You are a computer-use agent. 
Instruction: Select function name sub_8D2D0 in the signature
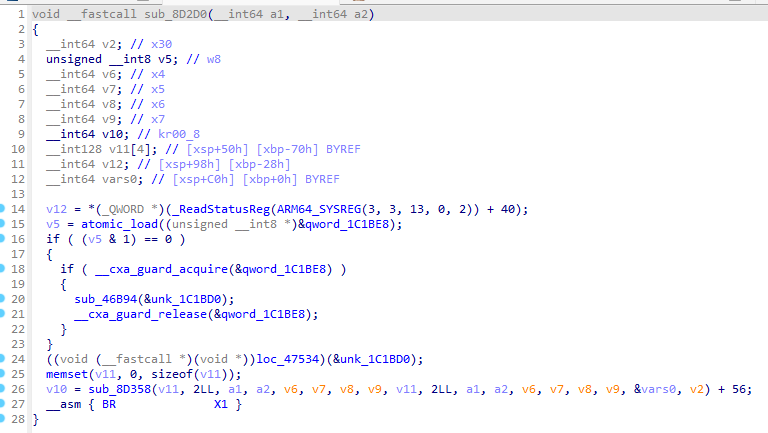[175, 14]
